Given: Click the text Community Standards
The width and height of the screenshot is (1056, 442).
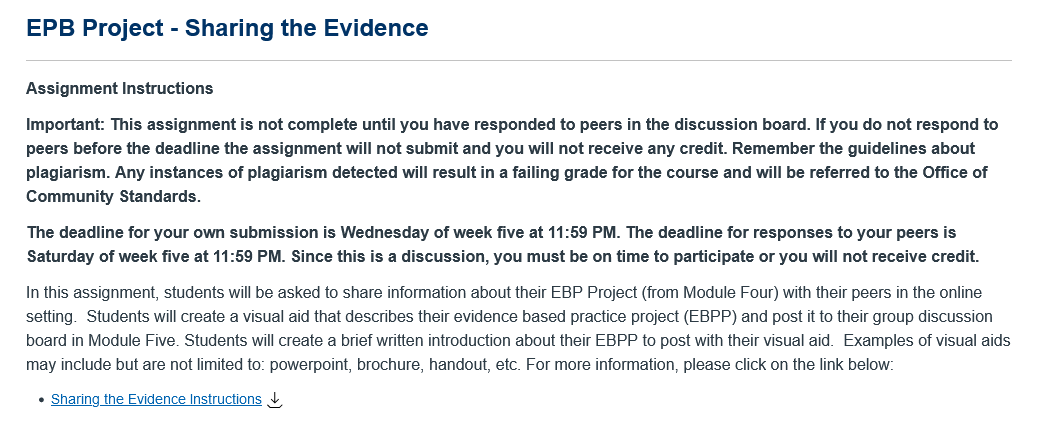Looking at the screenshot, I should click(114, 197).
